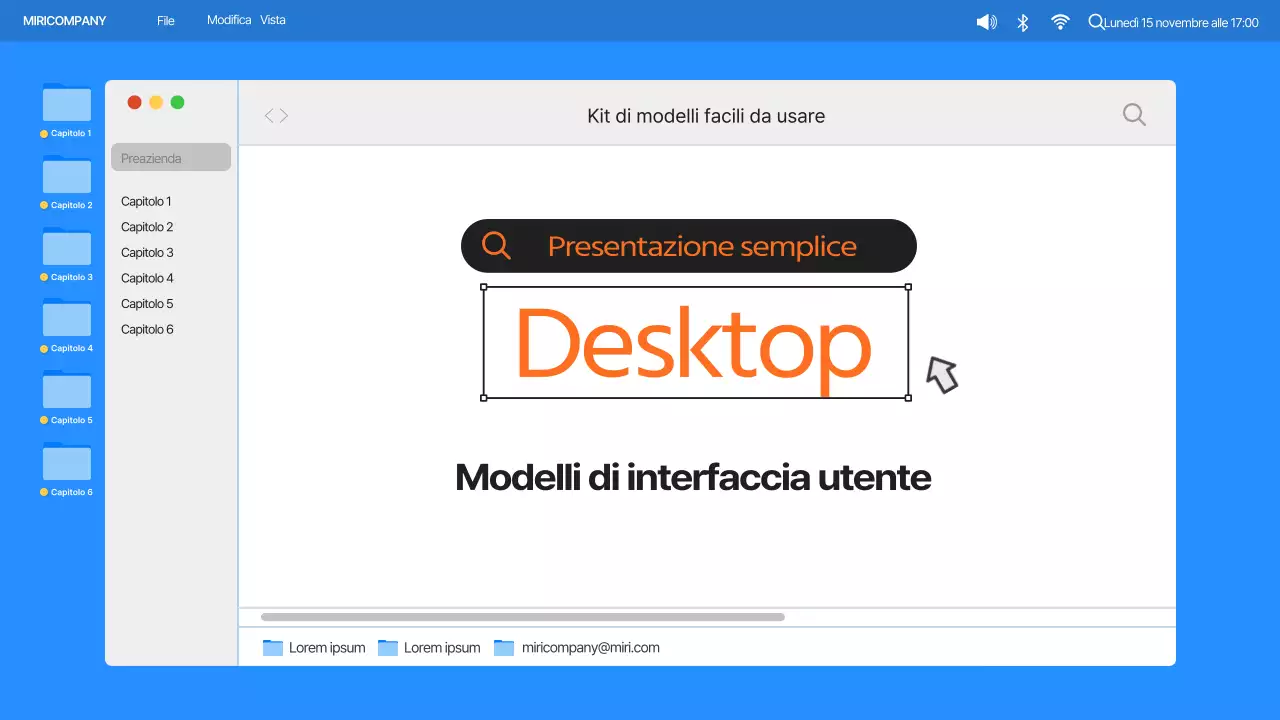The width and height of the screenshot is (1280, 720).
Task: Open the search icon inside the Presentazione semplice bar
Action: coord(497,244)
